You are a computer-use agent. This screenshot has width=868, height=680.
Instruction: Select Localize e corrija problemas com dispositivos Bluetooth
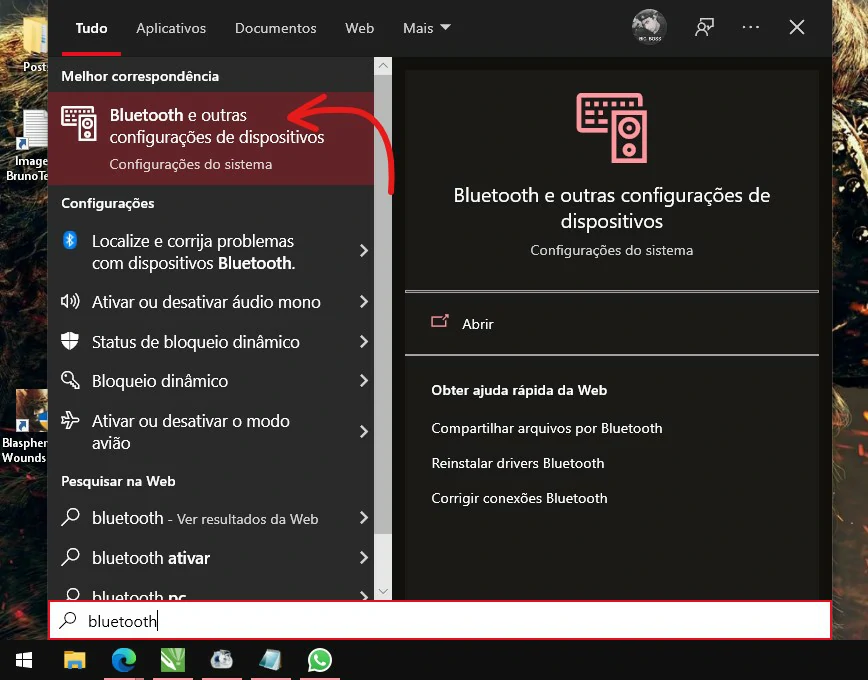(210, 251)
